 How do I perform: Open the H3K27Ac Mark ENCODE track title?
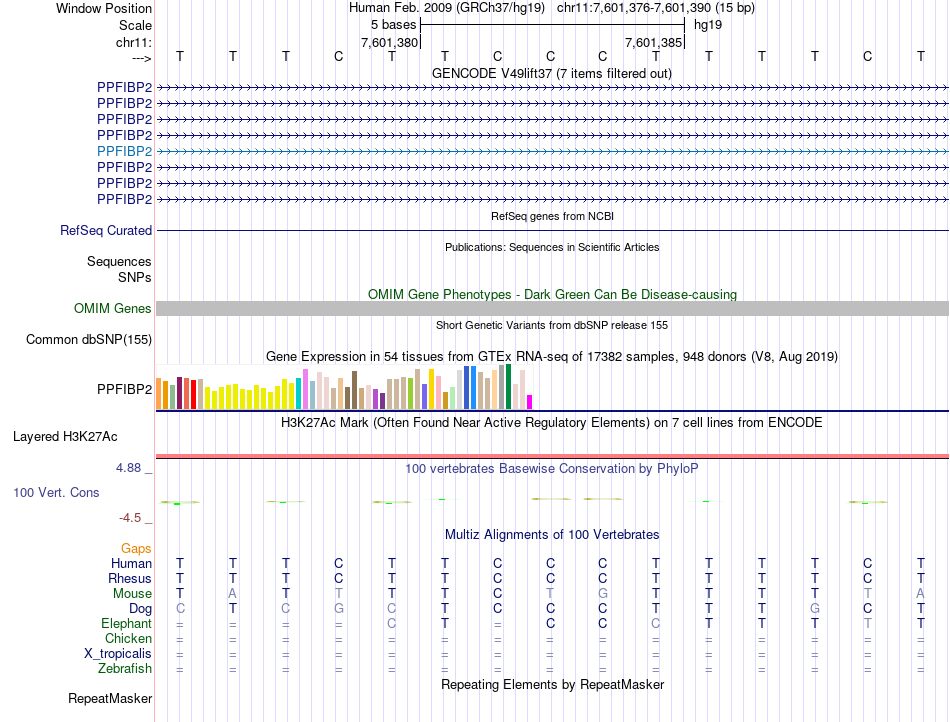[552, 423]
